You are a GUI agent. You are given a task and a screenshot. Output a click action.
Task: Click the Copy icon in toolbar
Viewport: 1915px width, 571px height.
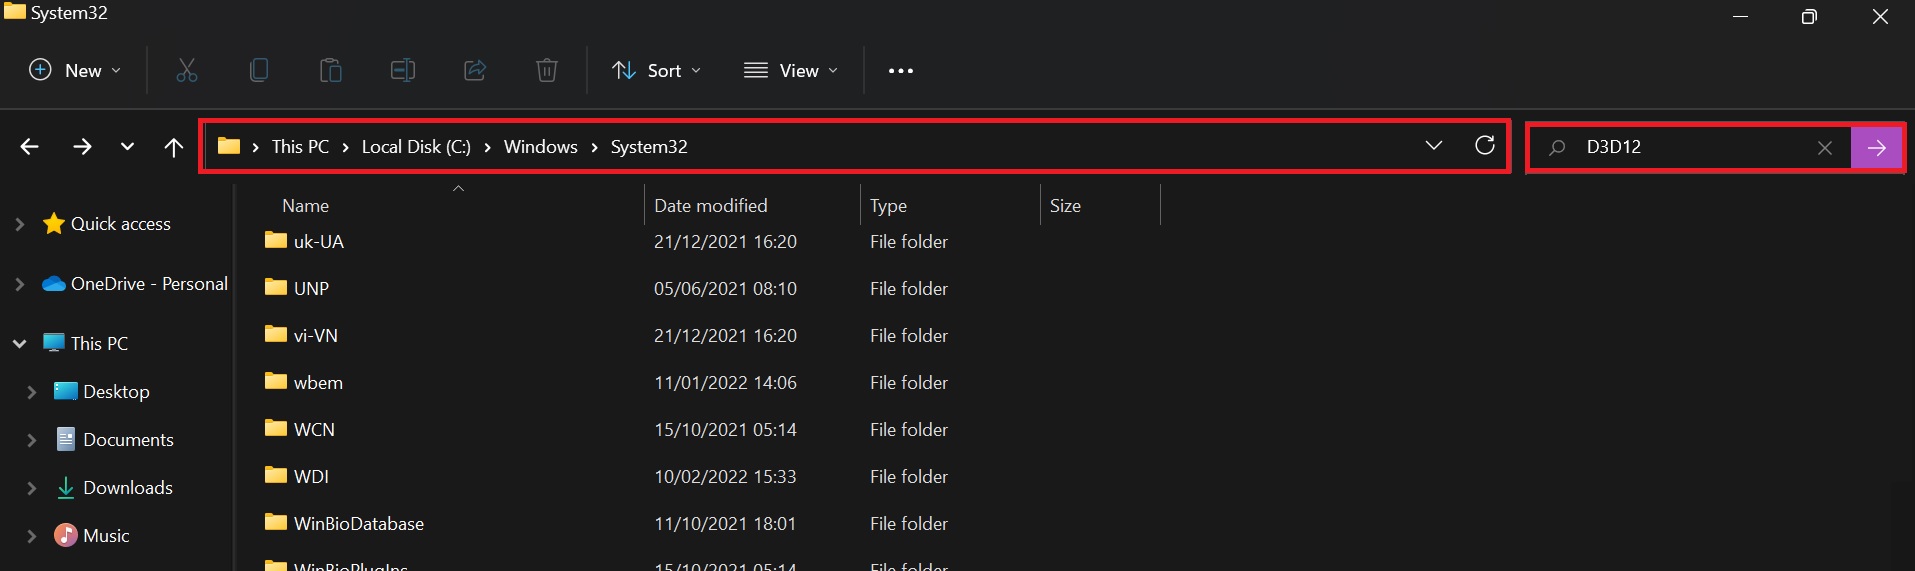258,70
